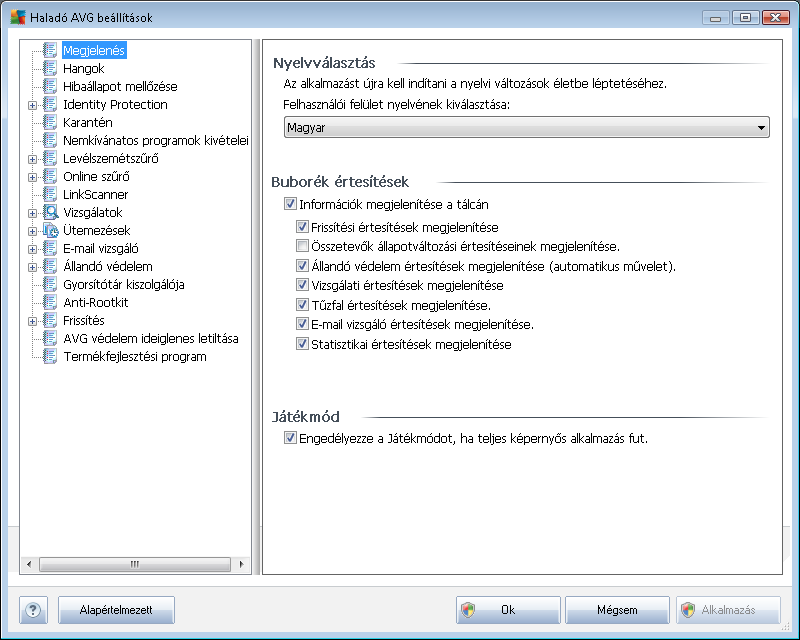The image size is (800, 640).
Task: Enable Összetevők állapotváltozási értesítéseinek megjelenítése
Action: click(302, 246)
